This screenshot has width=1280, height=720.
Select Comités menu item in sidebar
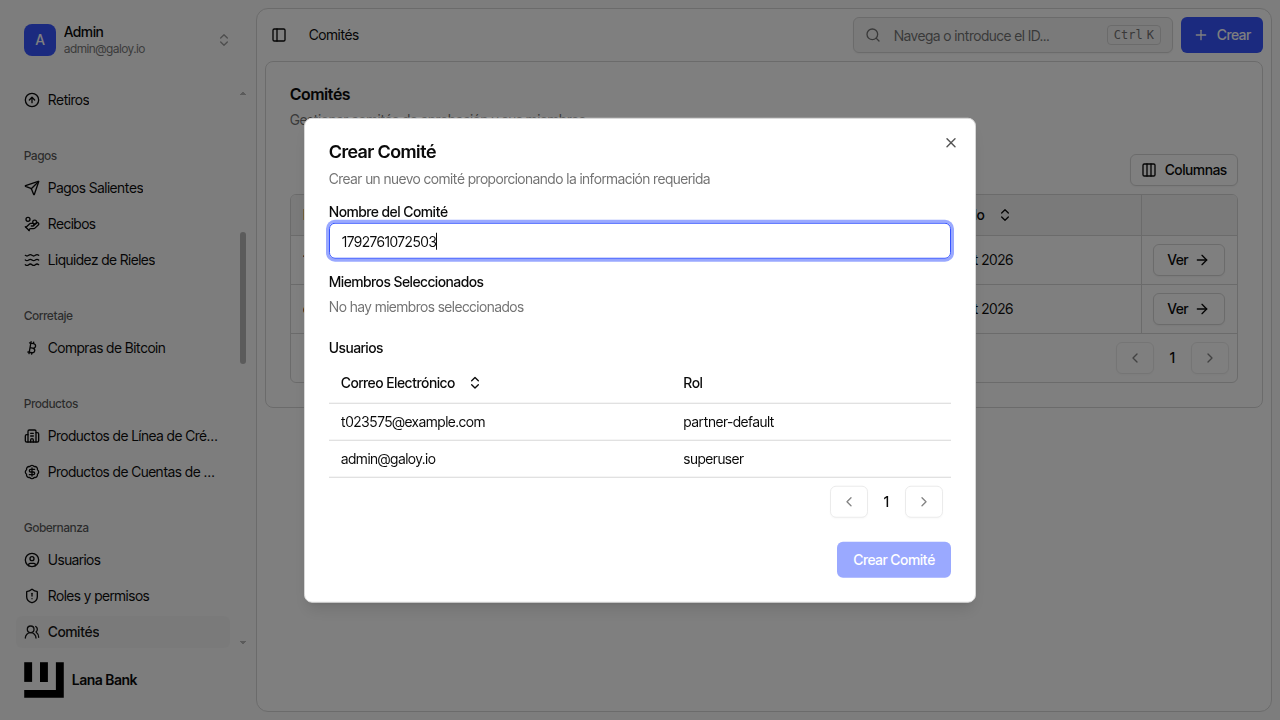tap(125, 632)
